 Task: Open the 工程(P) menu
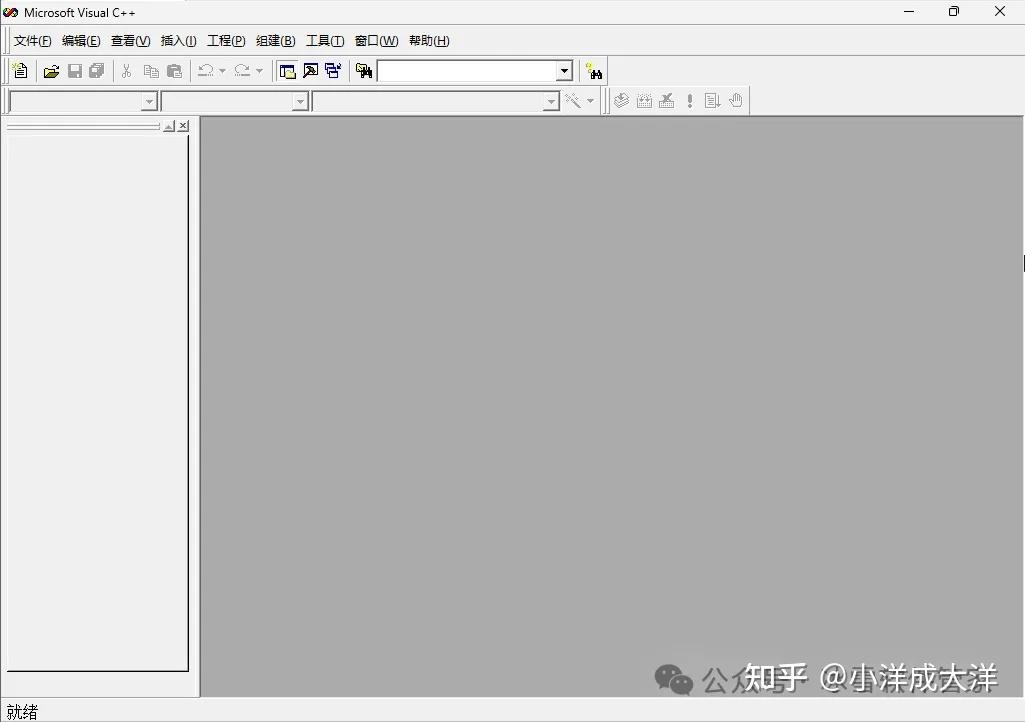click(x=226, y=41)
